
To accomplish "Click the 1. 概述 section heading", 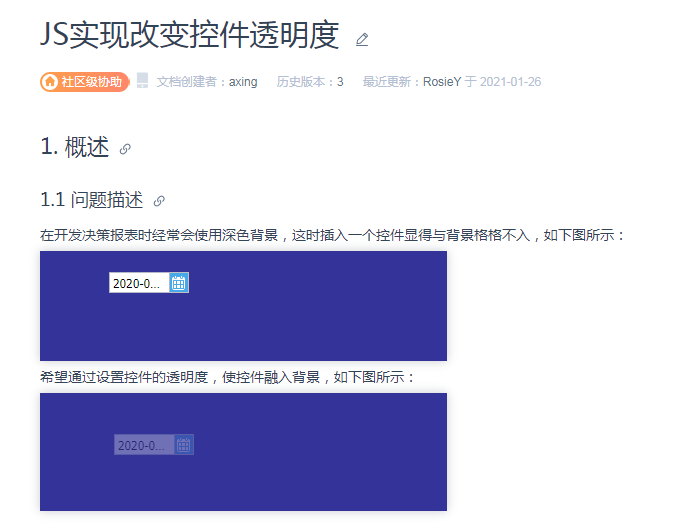I will pyautogui.click(x=75, y=147).
